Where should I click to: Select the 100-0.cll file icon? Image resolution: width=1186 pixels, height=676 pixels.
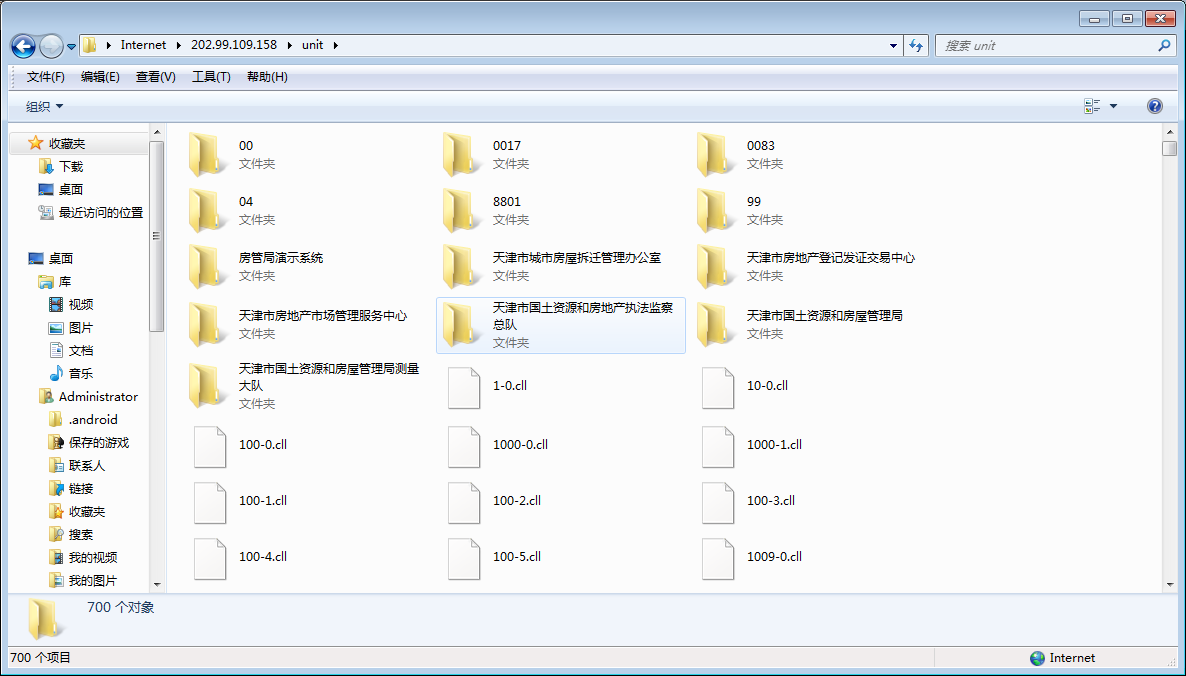[210, 447]
